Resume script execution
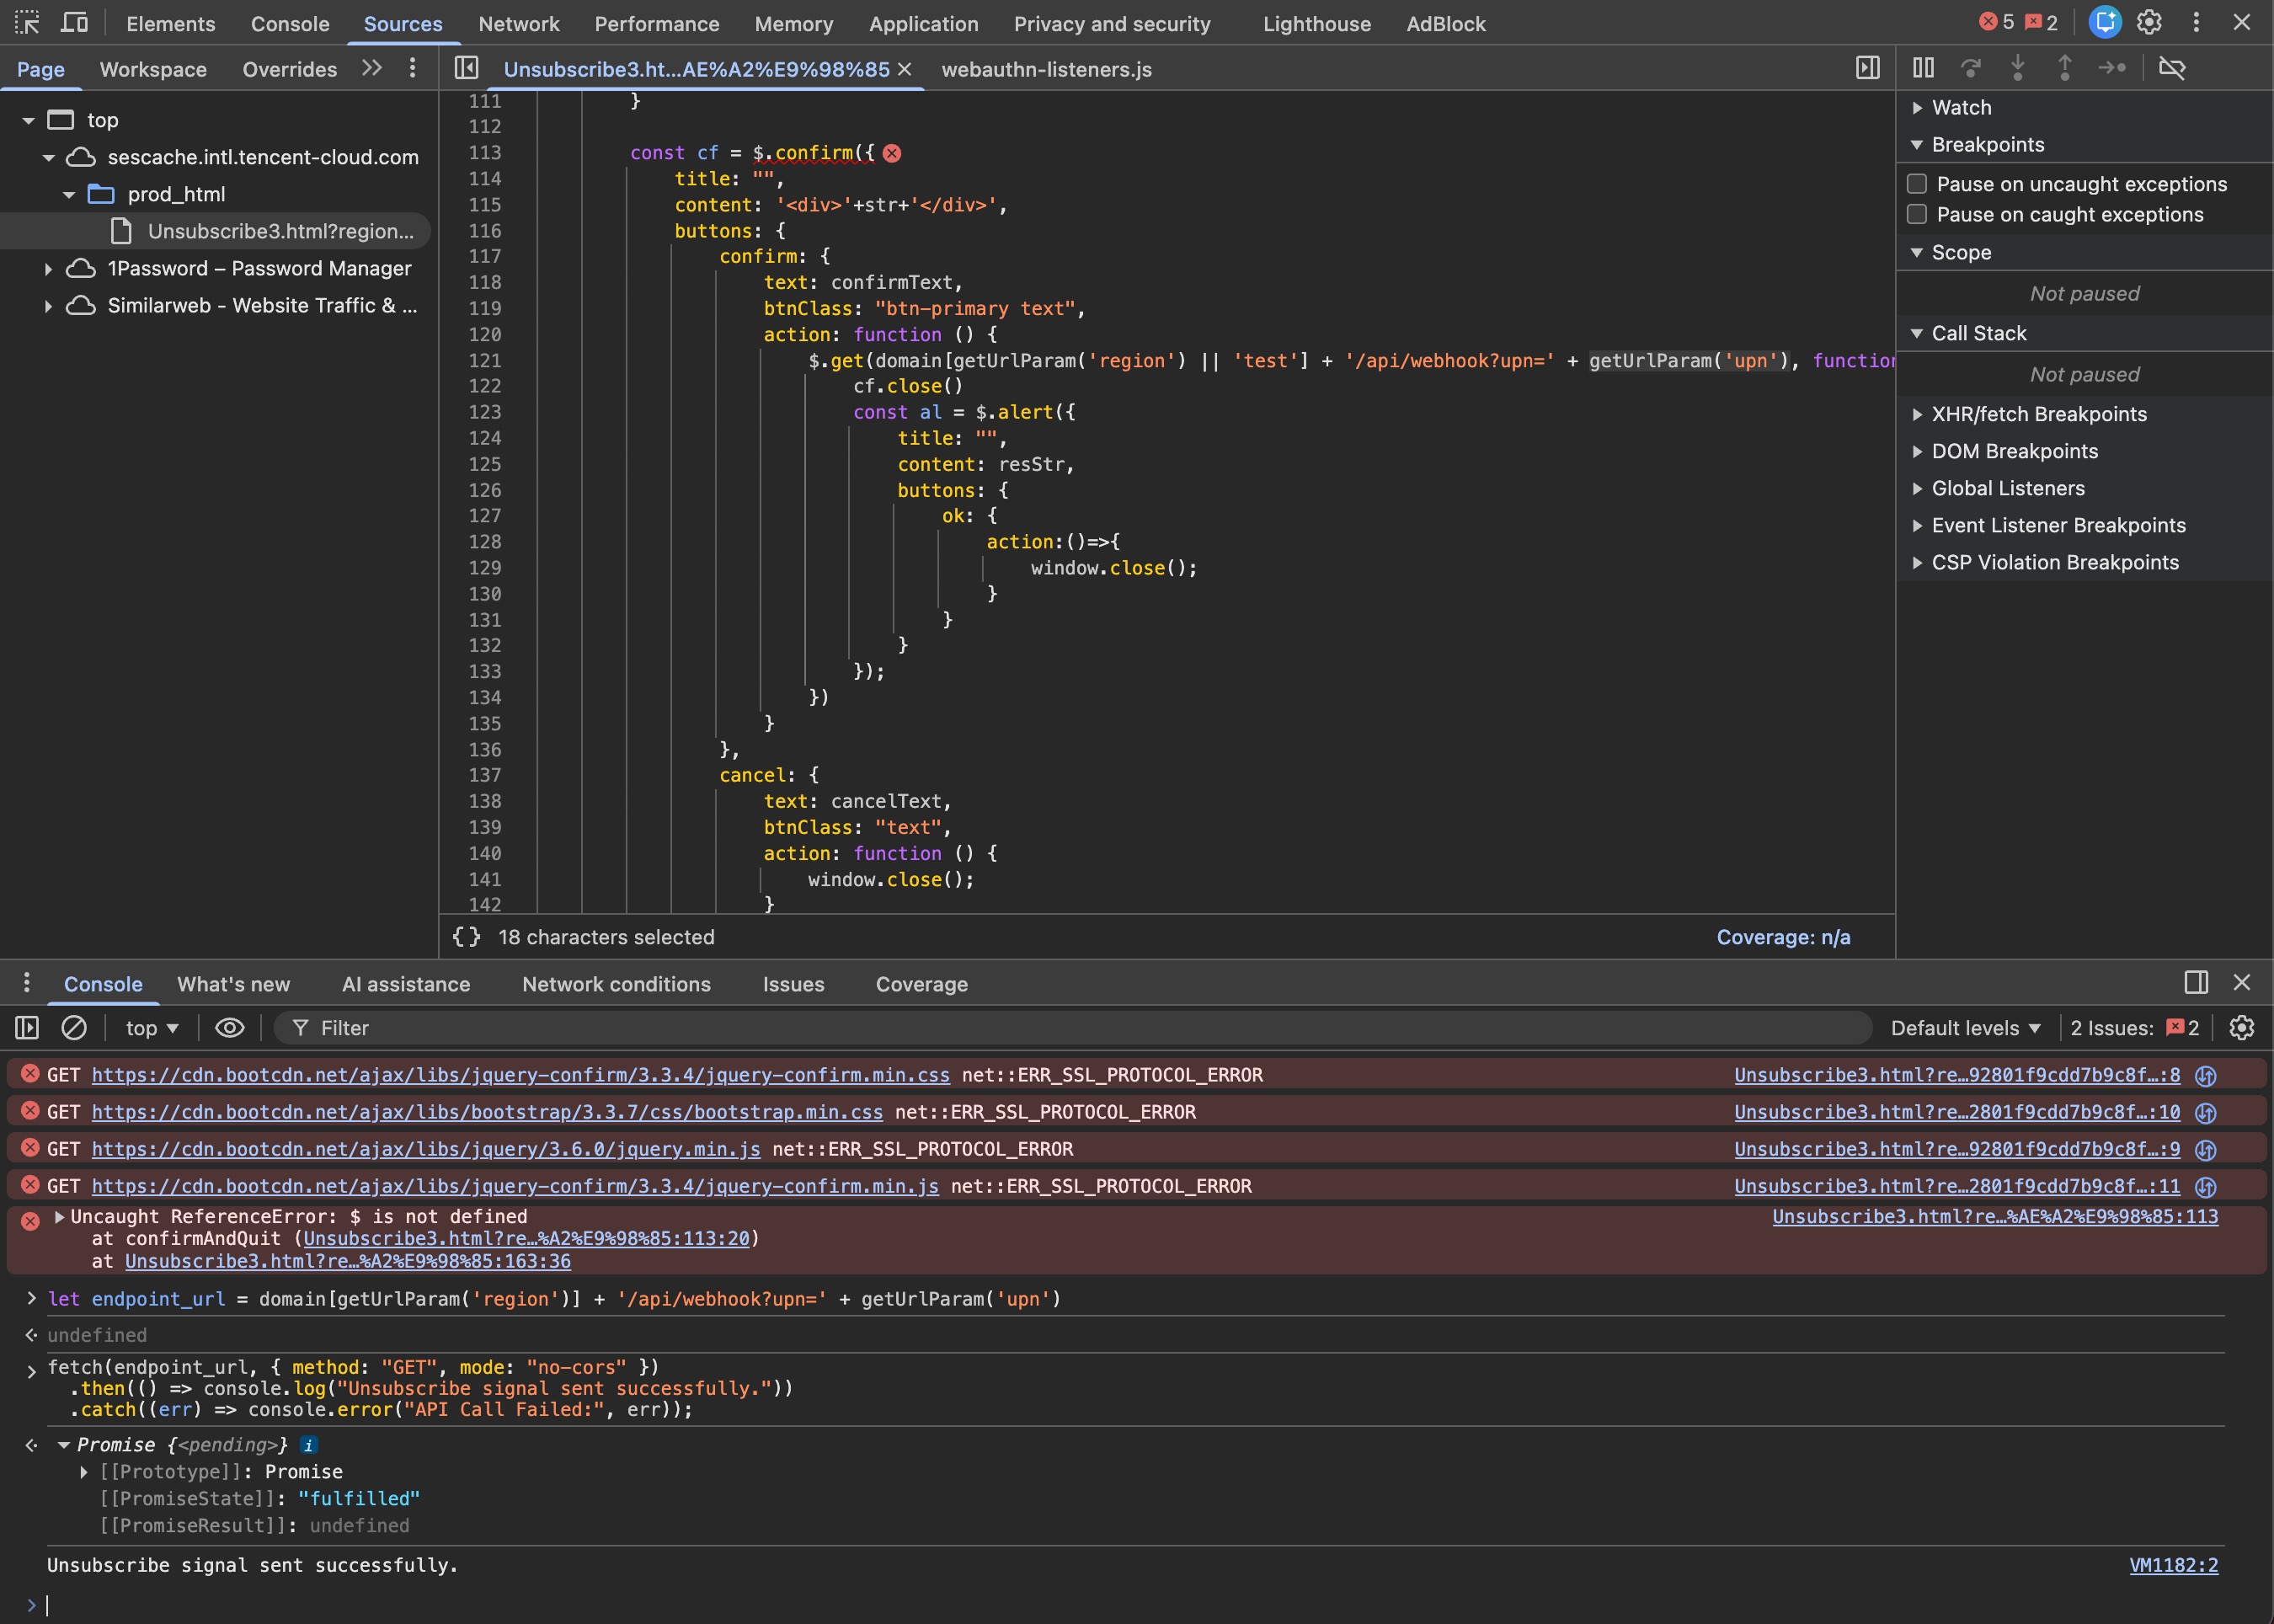The width and height of the screenshot is (2274, 1624). click(1923, 68)
